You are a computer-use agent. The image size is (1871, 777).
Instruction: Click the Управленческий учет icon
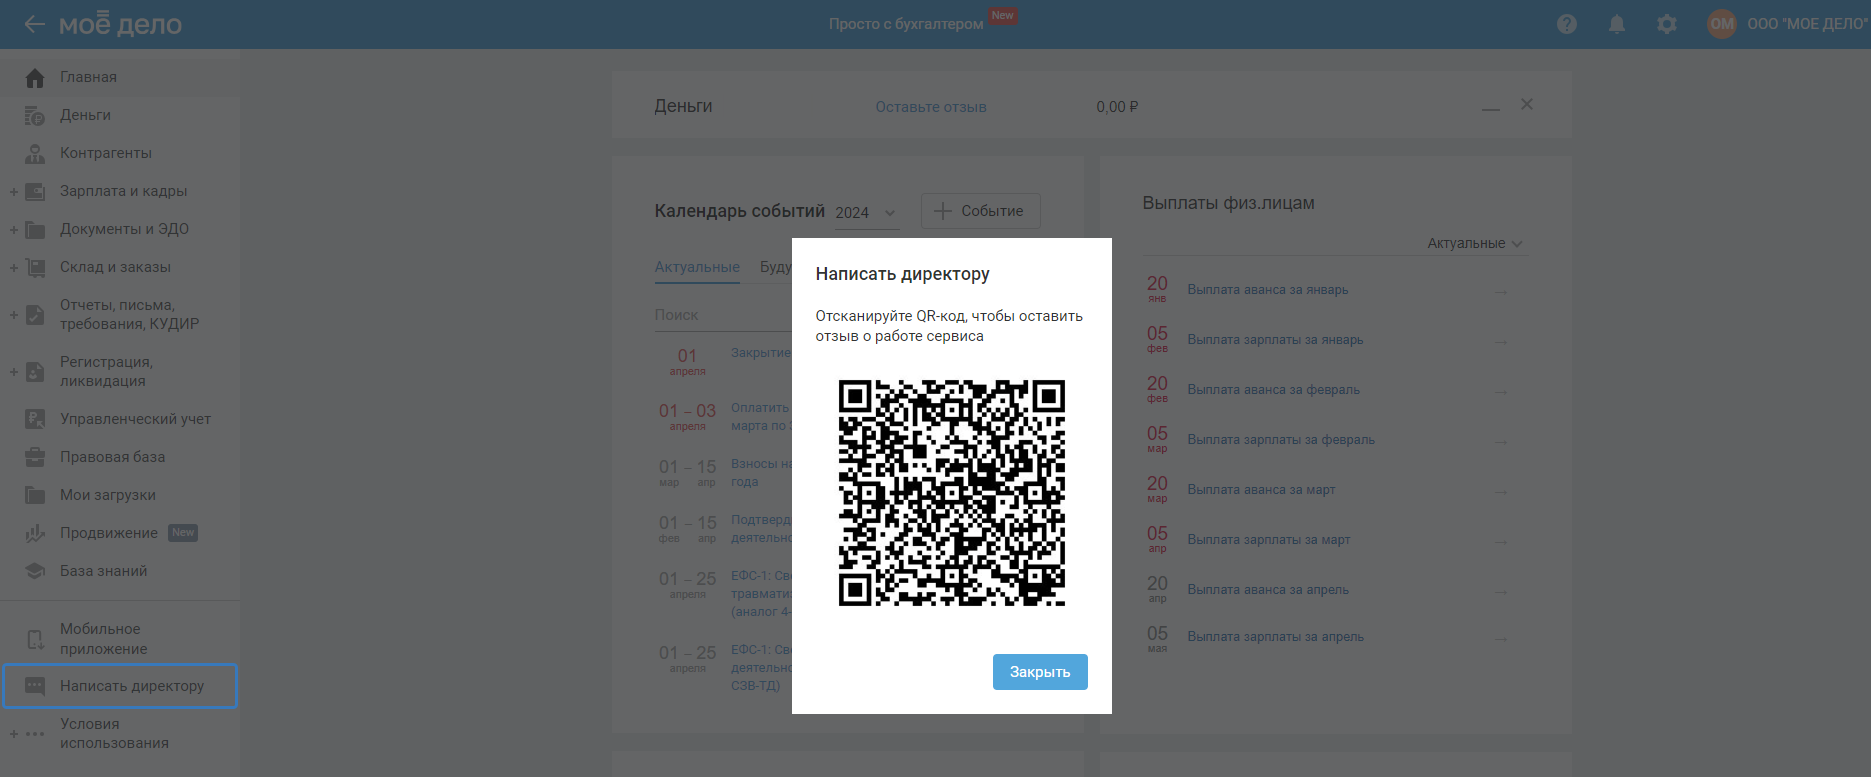coord(35,419)
